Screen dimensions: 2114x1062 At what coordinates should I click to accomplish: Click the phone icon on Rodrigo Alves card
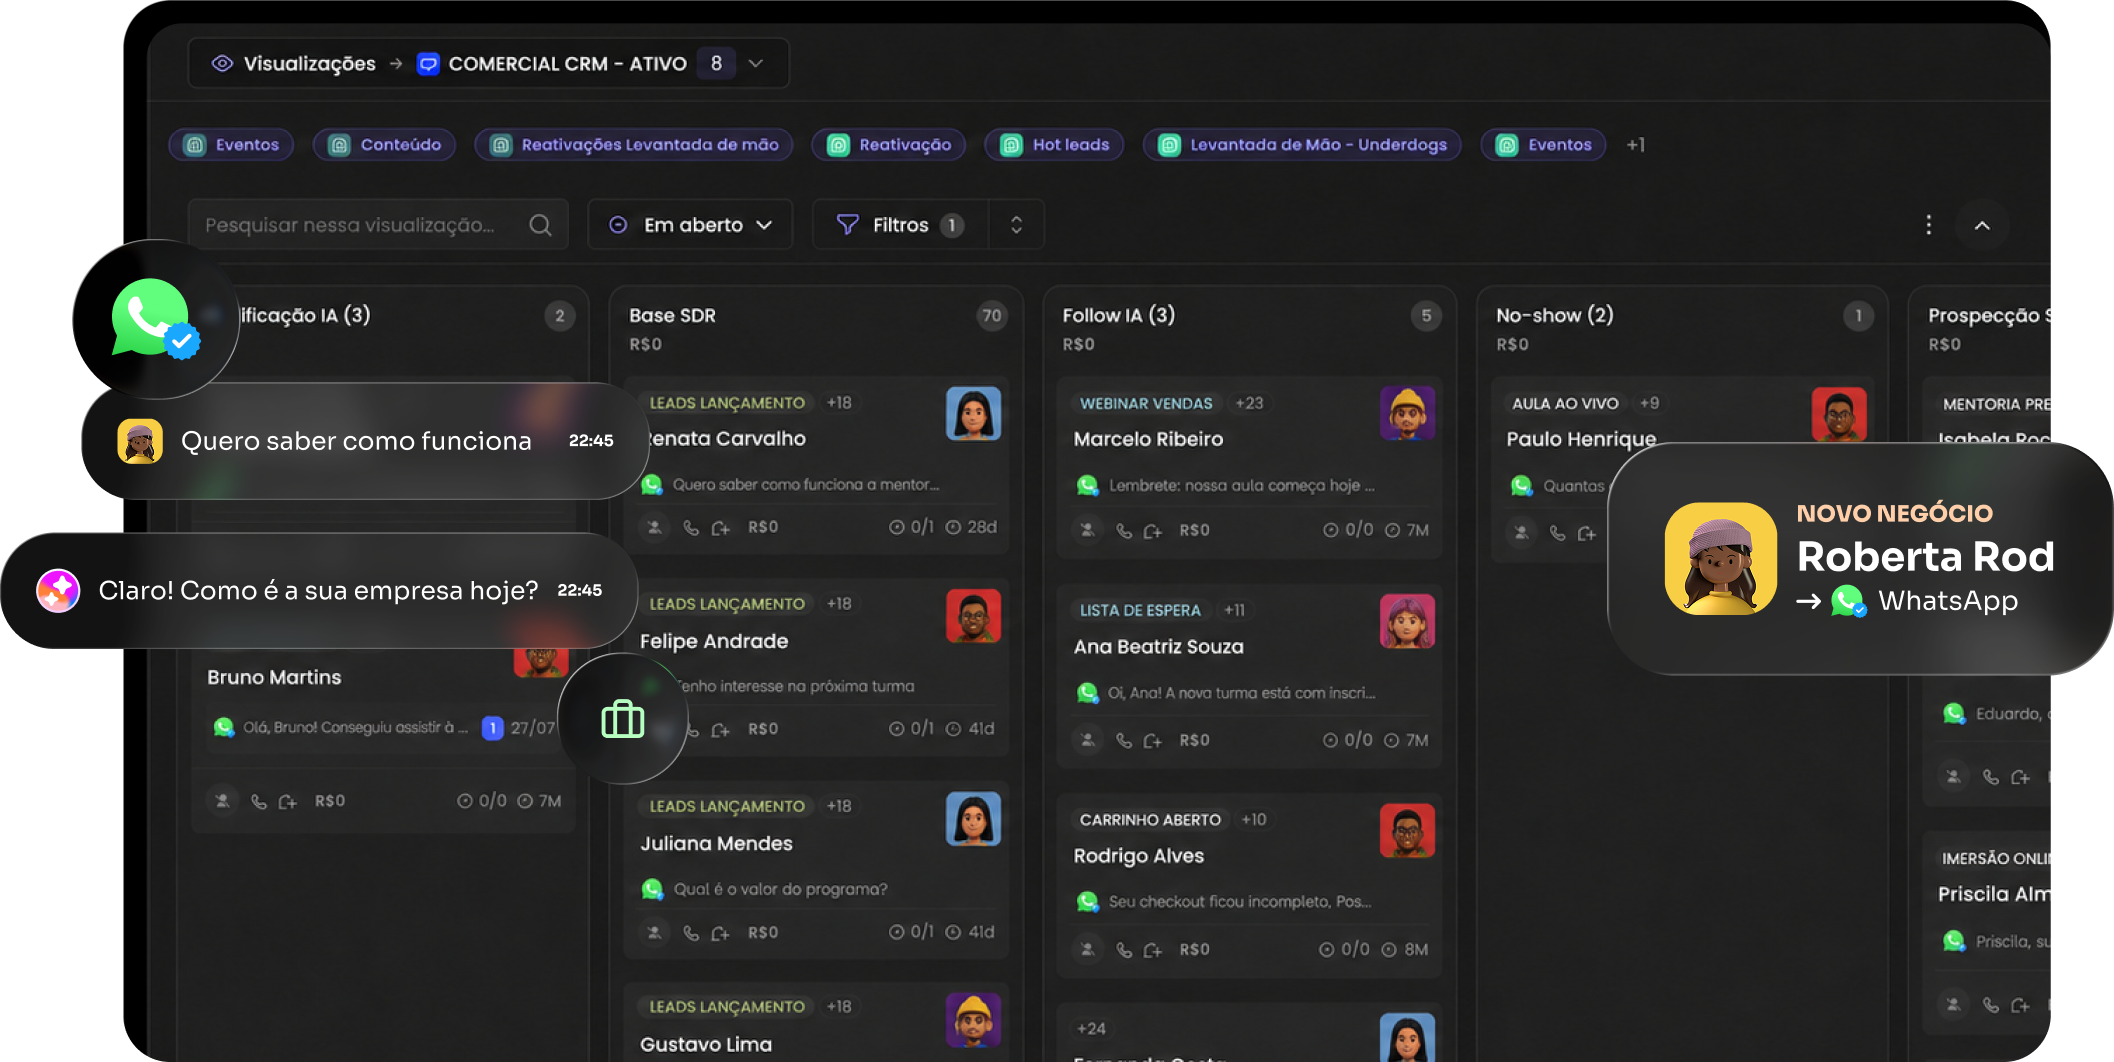[1123, 949]
